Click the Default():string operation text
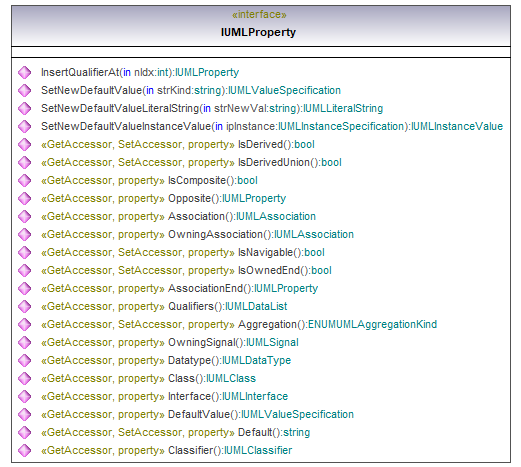The height and width of the screenshot is (467, 521). (274, 432)
